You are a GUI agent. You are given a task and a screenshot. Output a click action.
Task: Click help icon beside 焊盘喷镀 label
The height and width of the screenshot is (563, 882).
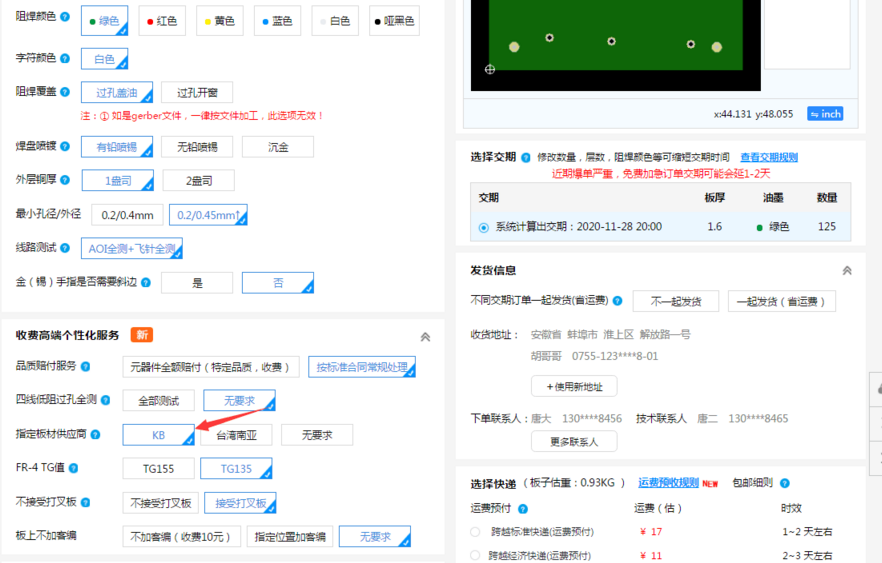[x=66, y=146]
